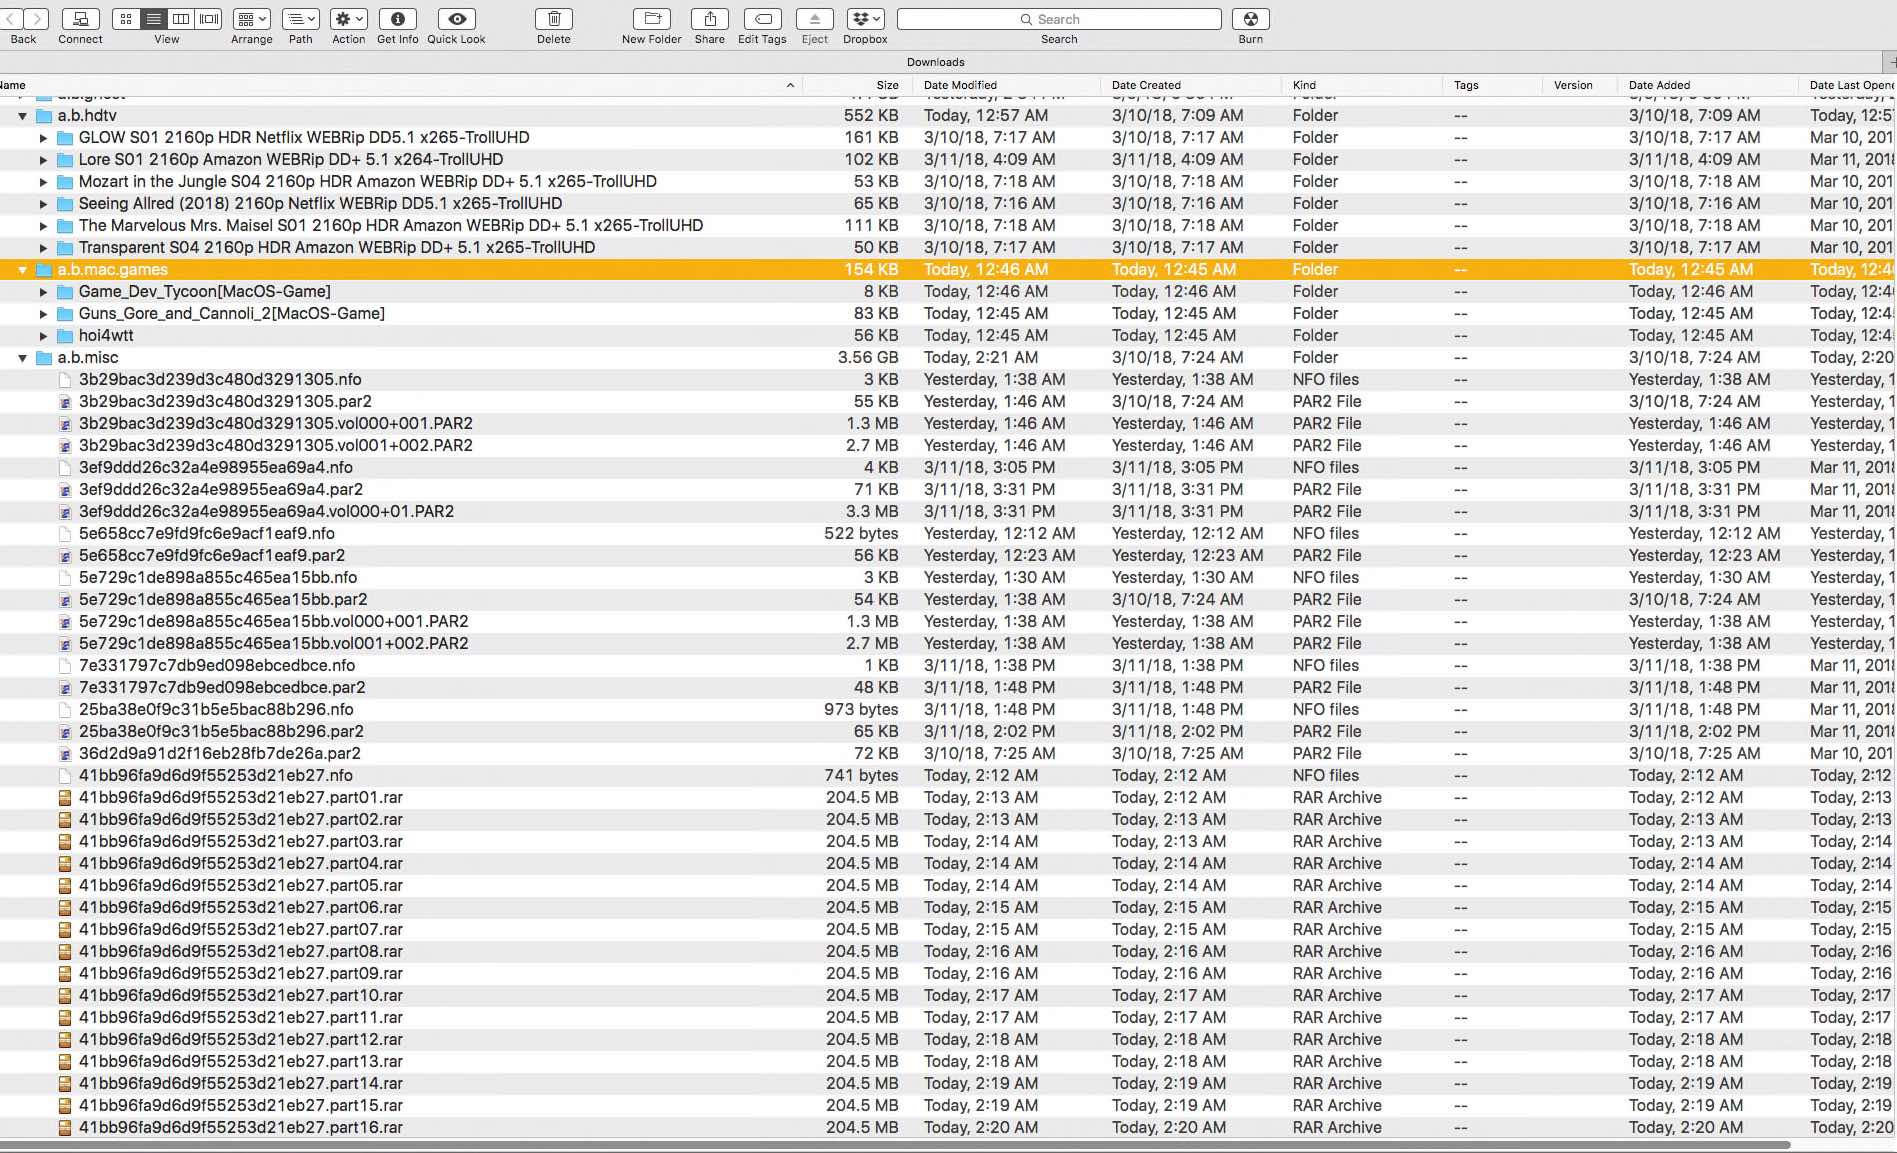Select 5e658cc7e9fd9fc6e9acf1eaf9.nfo file icon
1897x1153 pixels.
click(65, 534)
